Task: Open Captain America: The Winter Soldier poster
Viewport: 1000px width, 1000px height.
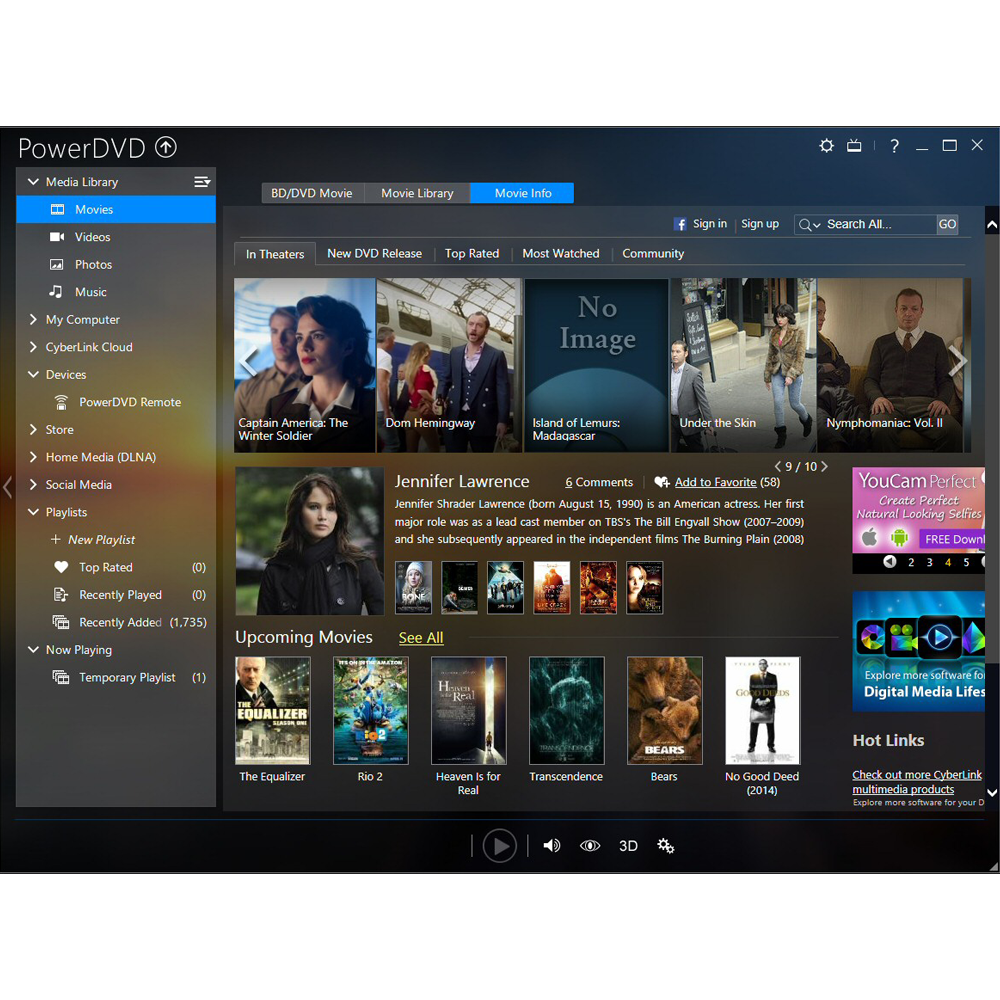Action: click(305, 365)
